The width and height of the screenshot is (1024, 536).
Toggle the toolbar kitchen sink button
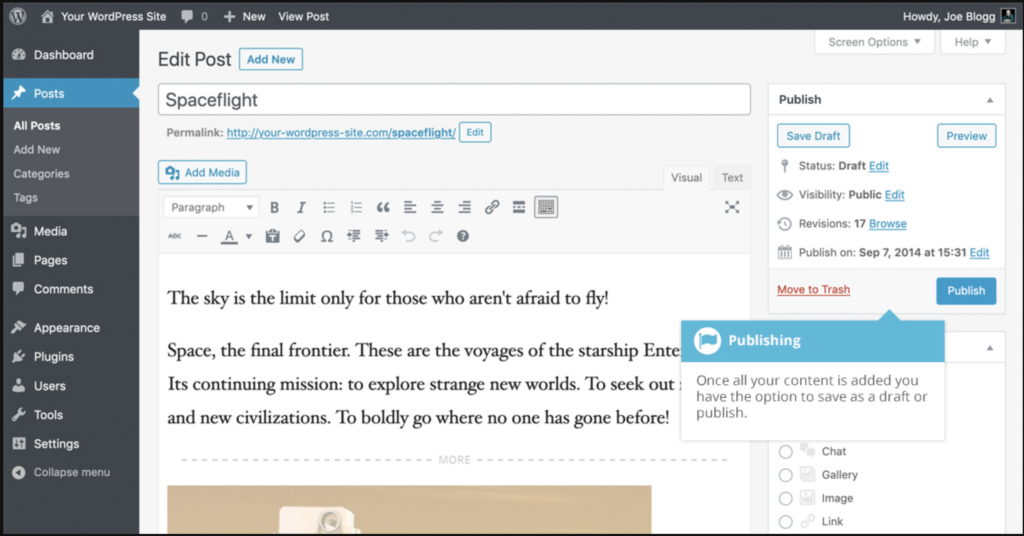point(546,207)
